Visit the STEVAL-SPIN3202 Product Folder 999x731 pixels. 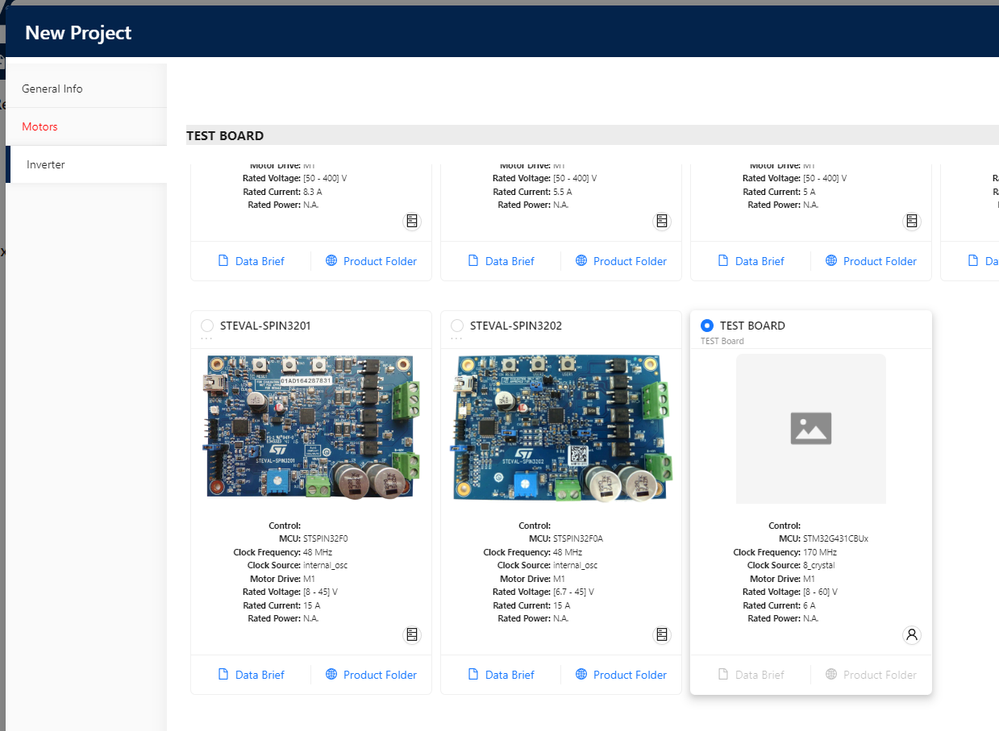click(x=621, y=675)
